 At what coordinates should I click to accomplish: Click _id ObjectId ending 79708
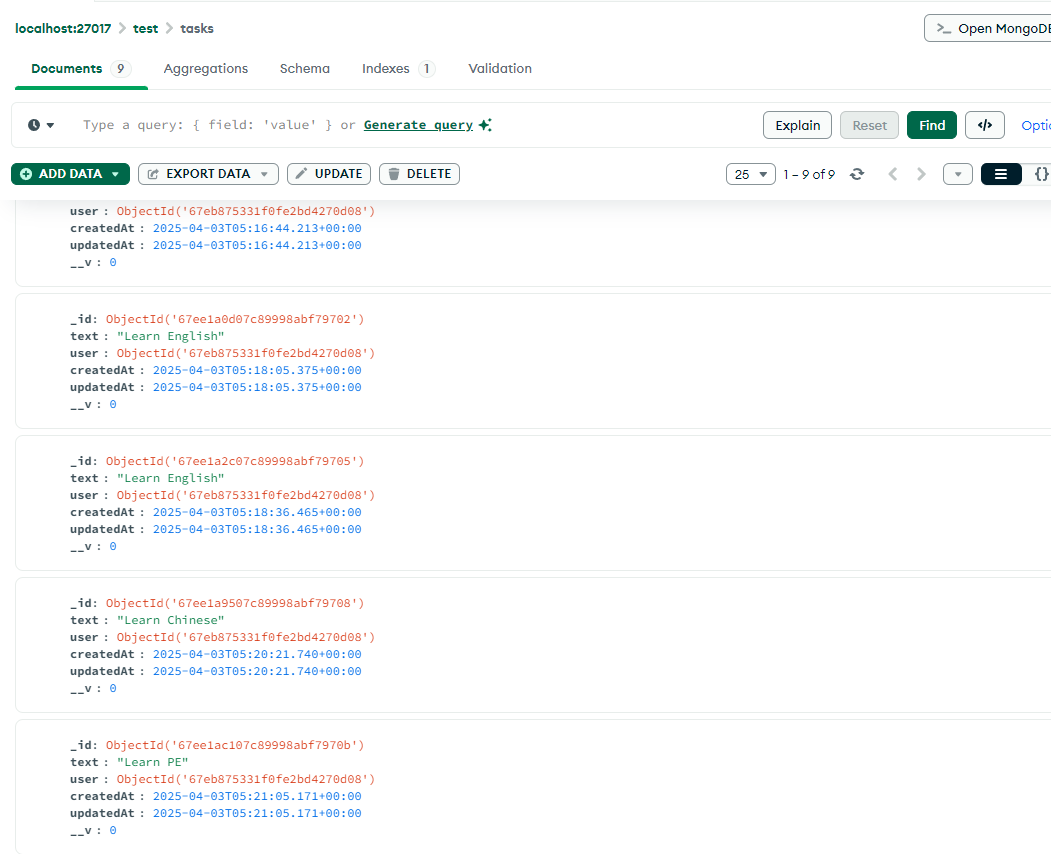pyautogui.click(x=235, y=603)
